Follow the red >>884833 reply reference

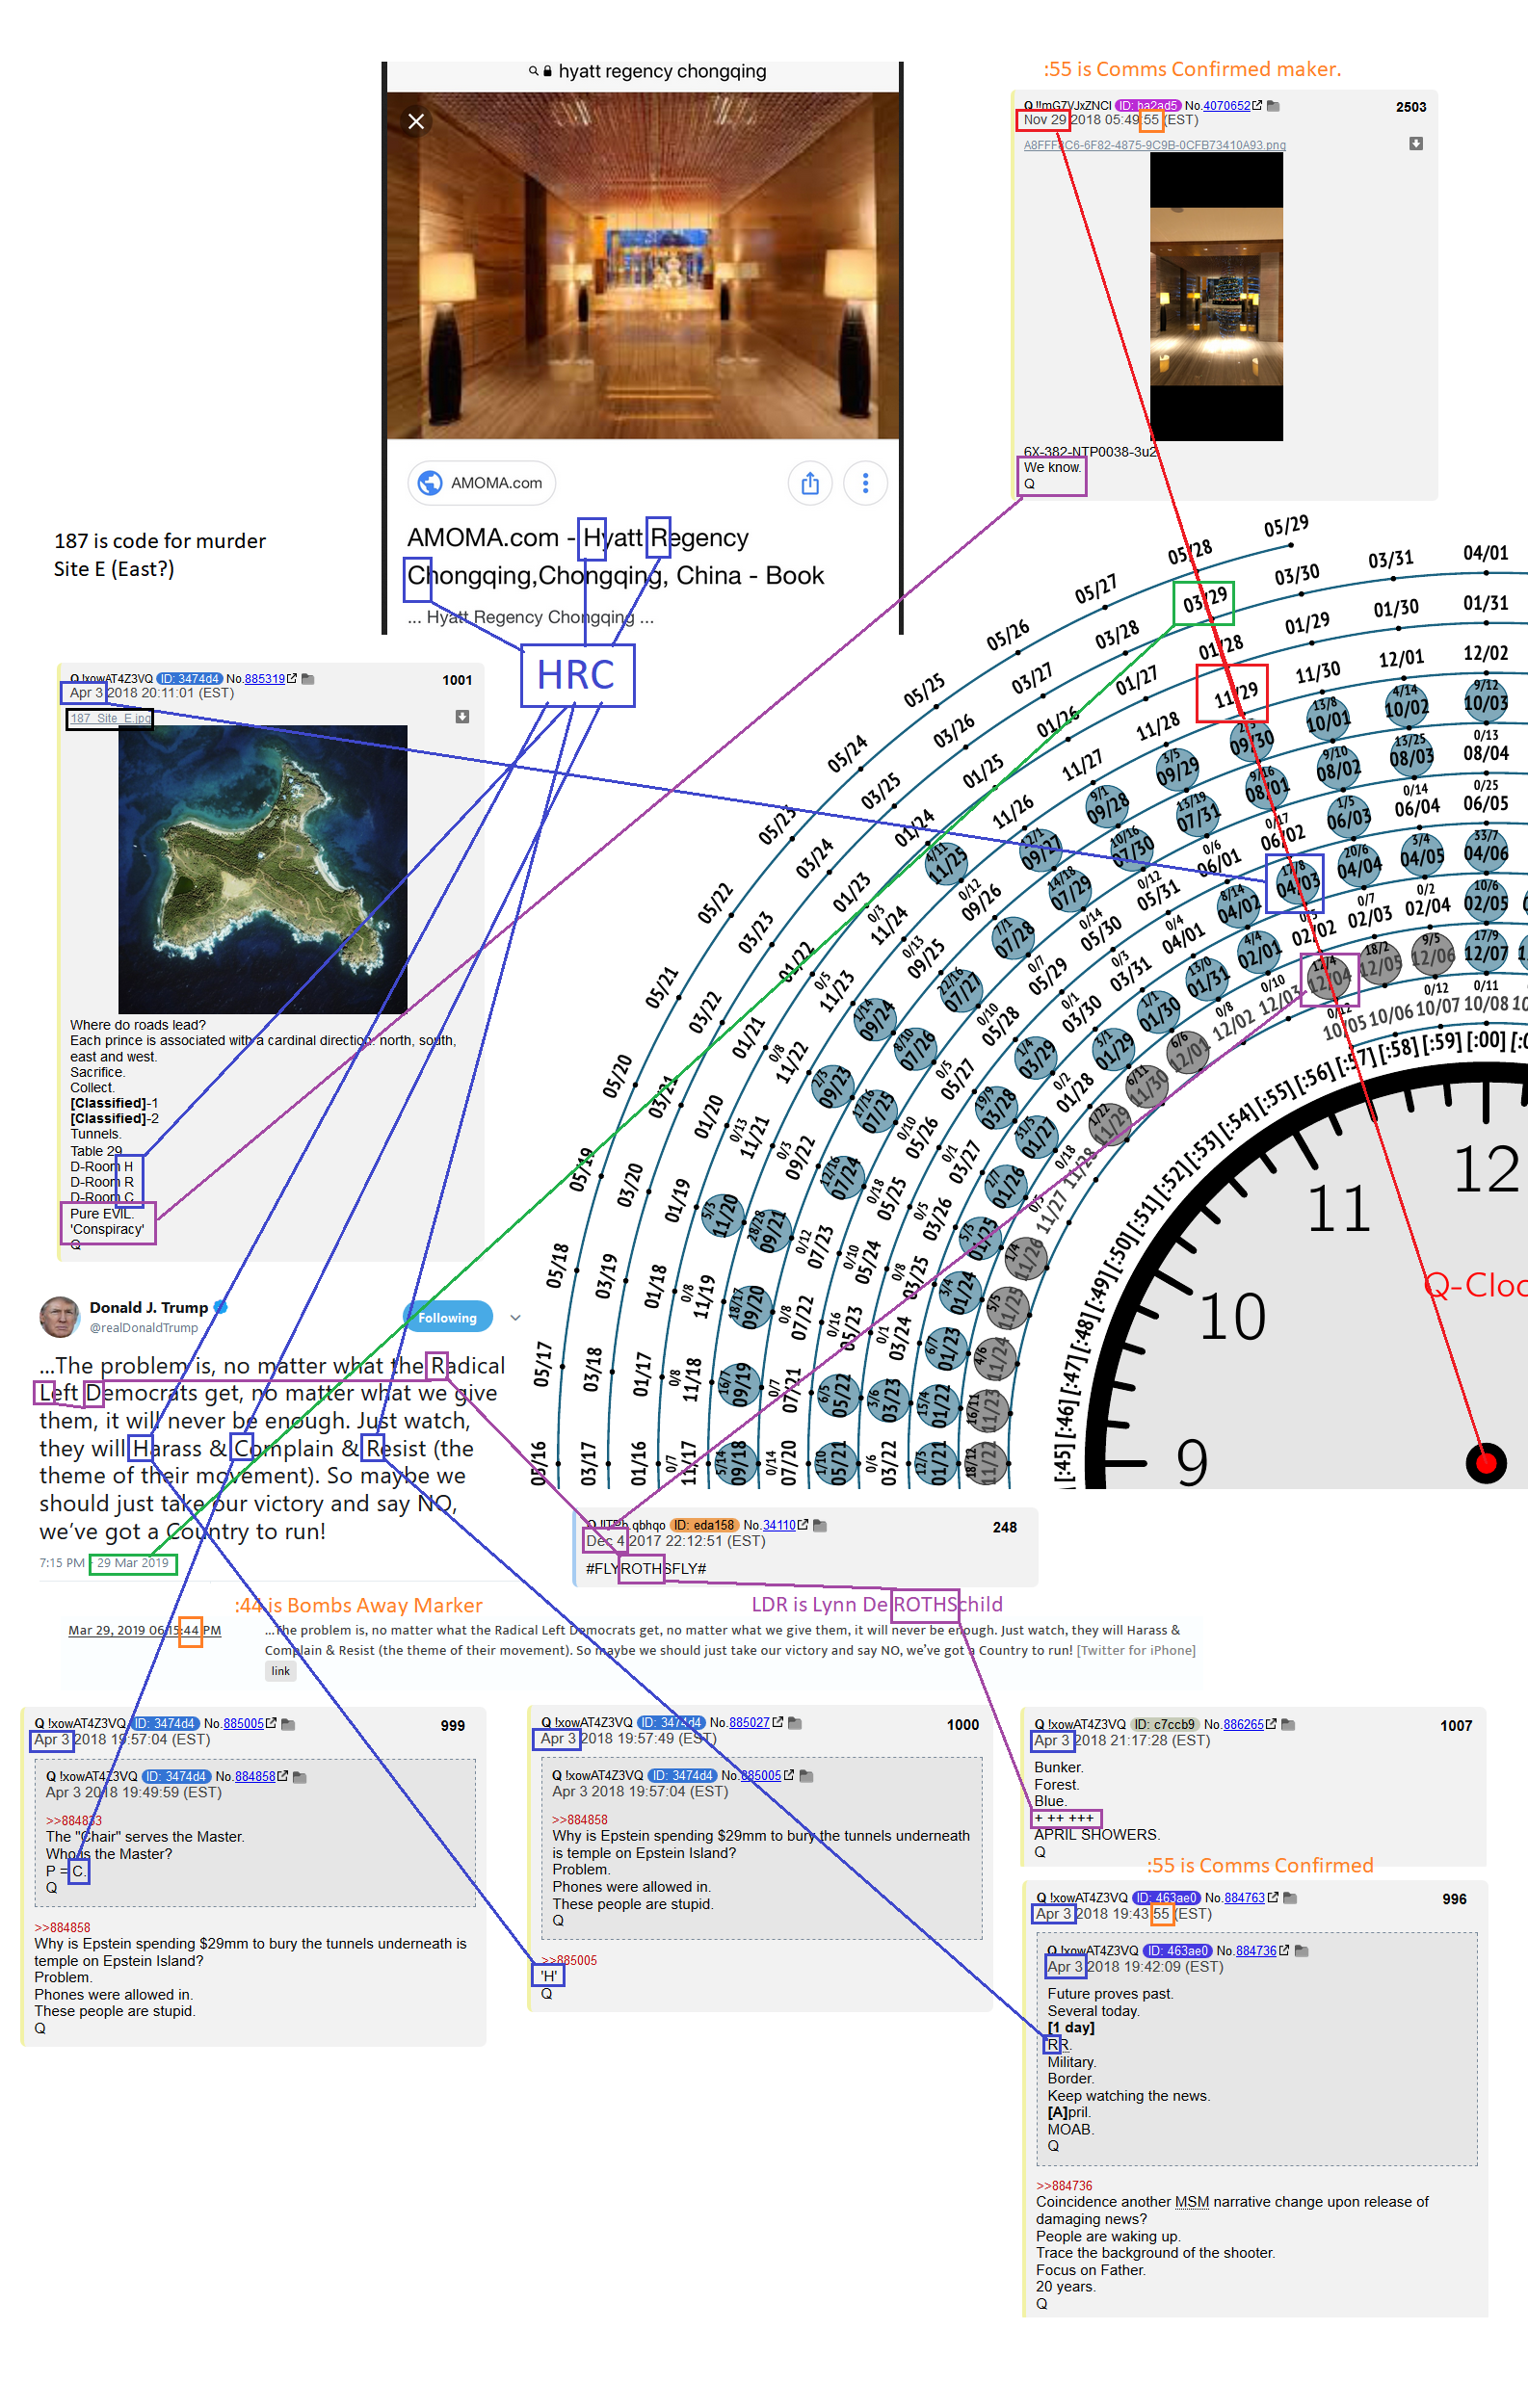click(x=74, y=1821)
